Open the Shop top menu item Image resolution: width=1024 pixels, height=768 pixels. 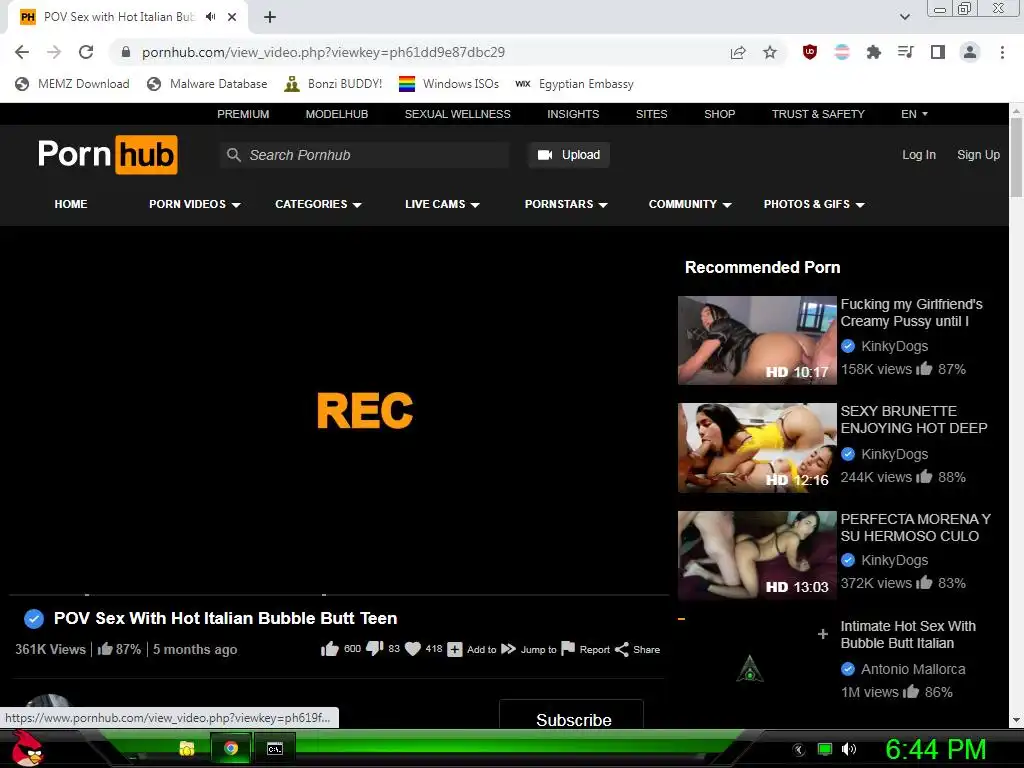coord(720,114)
